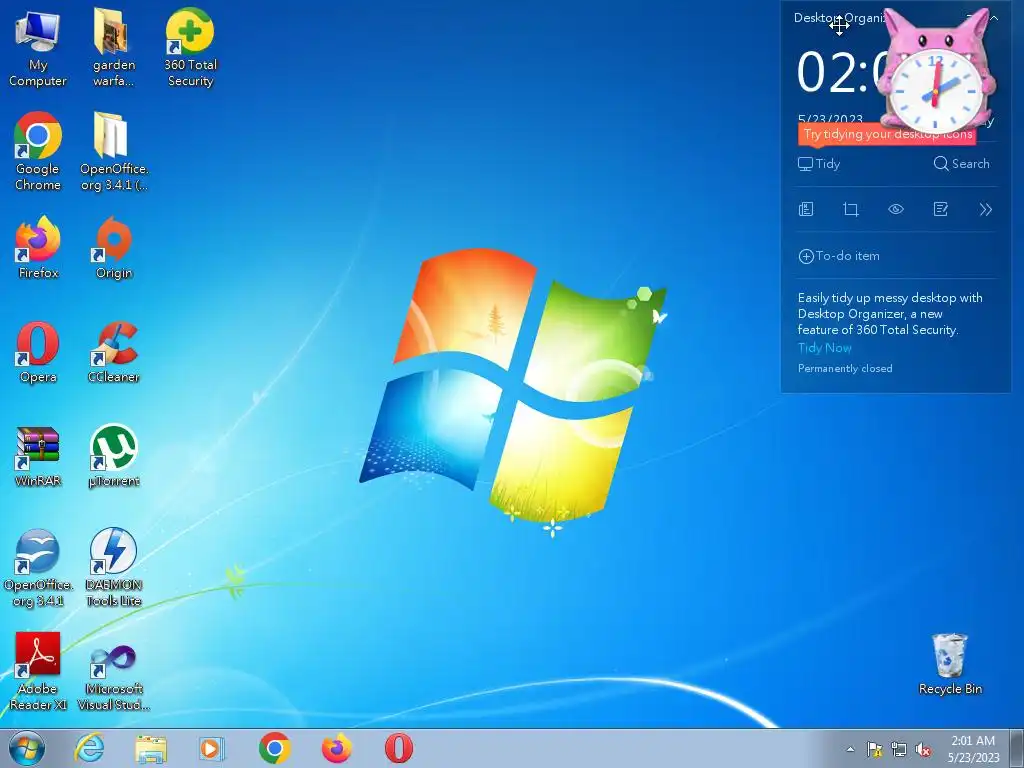Screen dimensions: 1024x768
Task: Click Tidy in Desktop Organizer
Action: click(819, 164)
